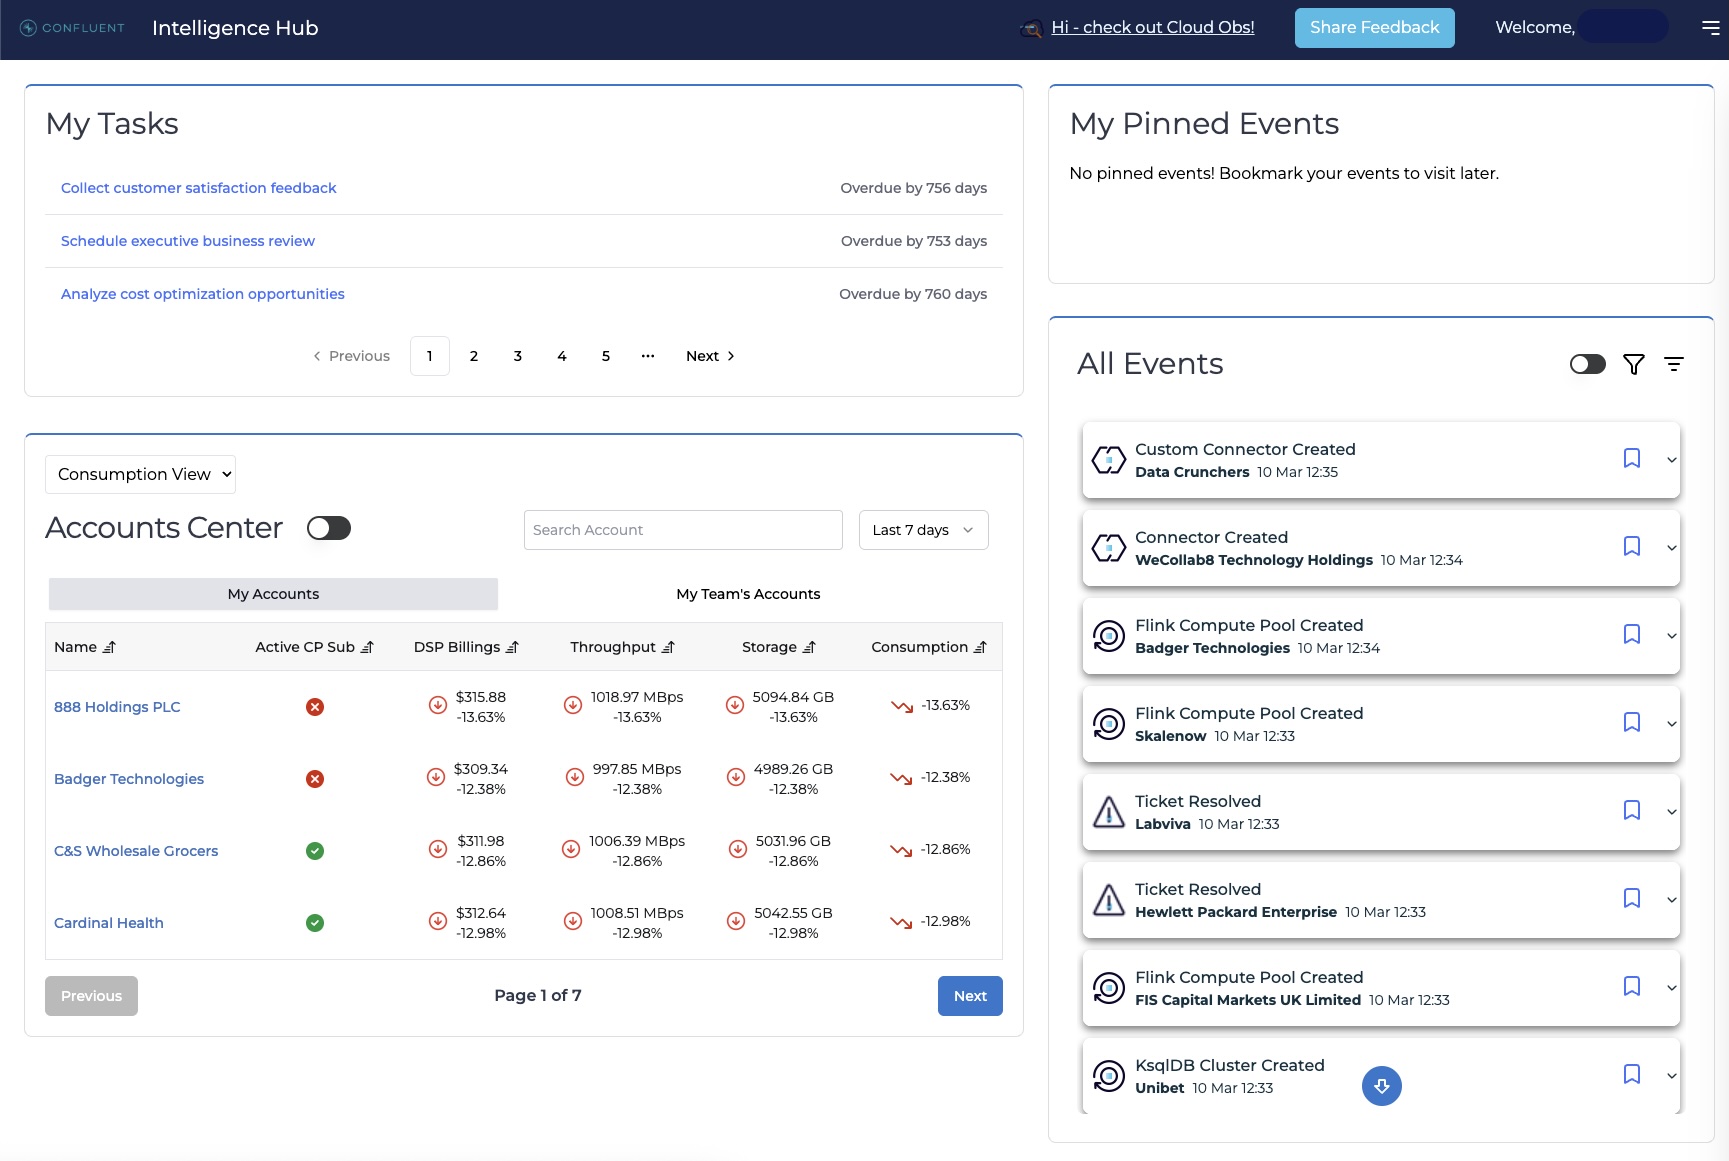This screenshot has width=1729, height=1161.
Task: Click green check status for Cardinal Health
Action: coord(315,923)
